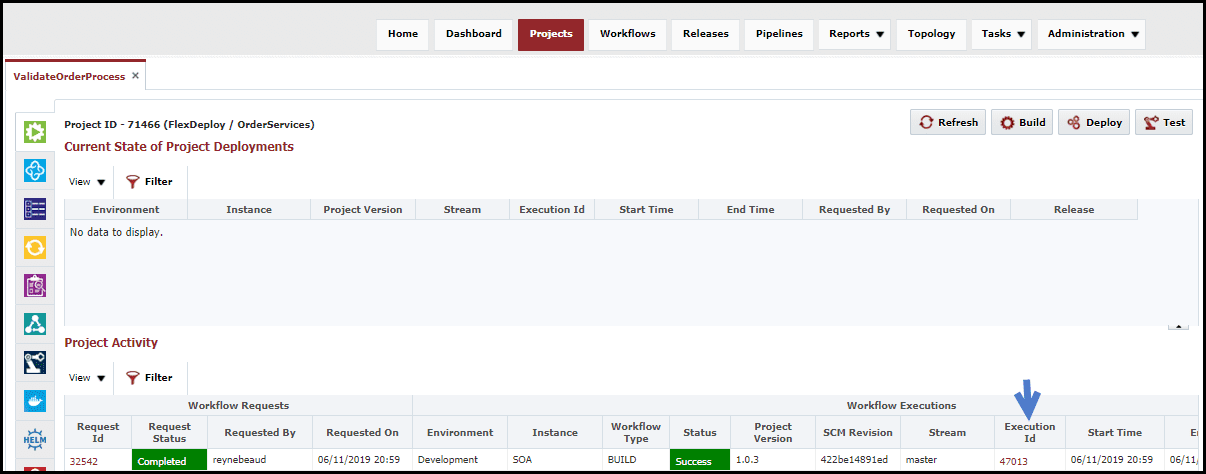The image size is (1206, 474).
Task: Open the teal triangle nodes sidebar icon
Action: tap(35, 324)
